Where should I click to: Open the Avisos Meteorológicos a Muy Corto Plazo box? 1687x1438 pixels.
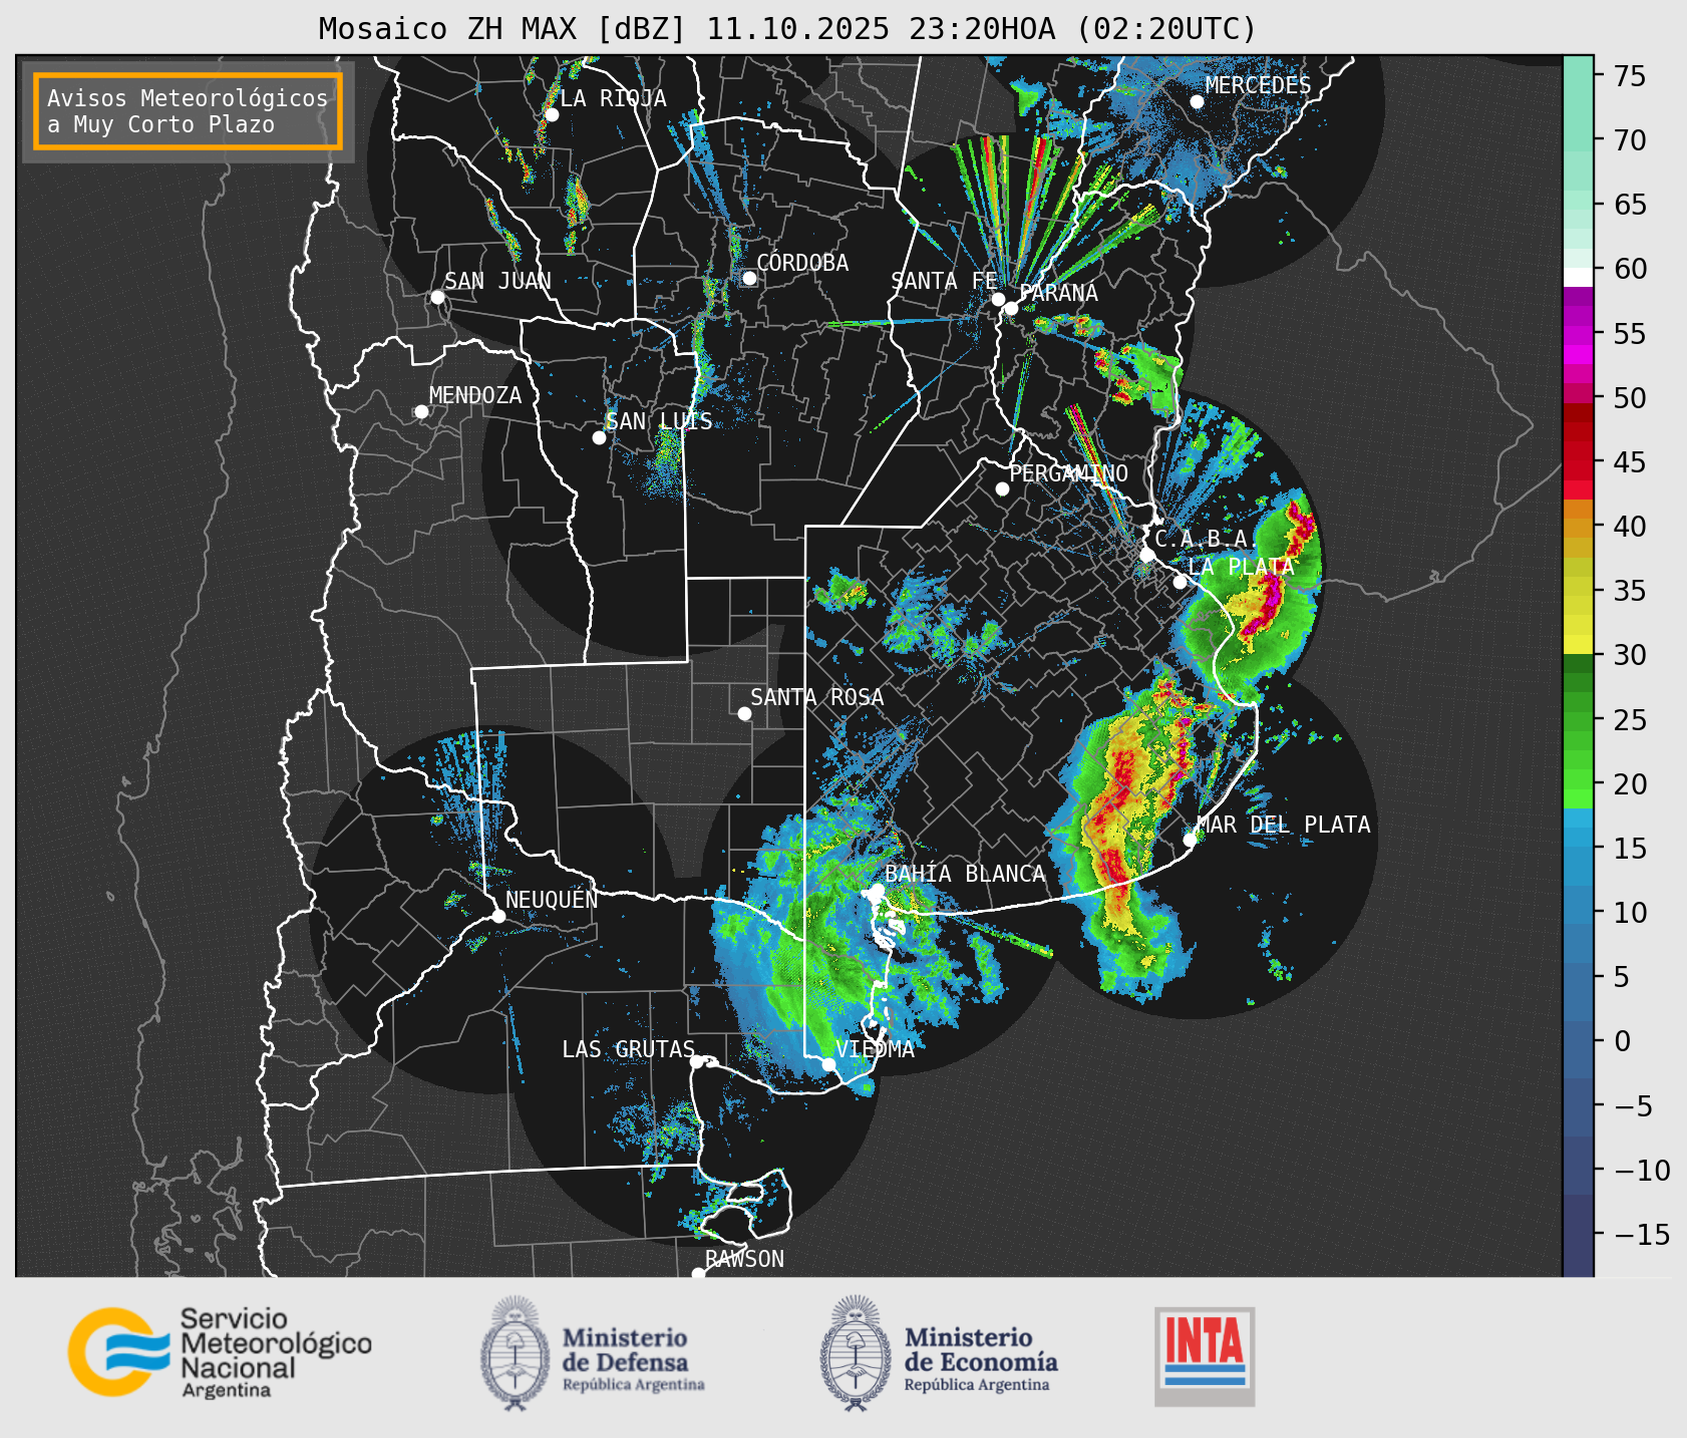point(188,111)
